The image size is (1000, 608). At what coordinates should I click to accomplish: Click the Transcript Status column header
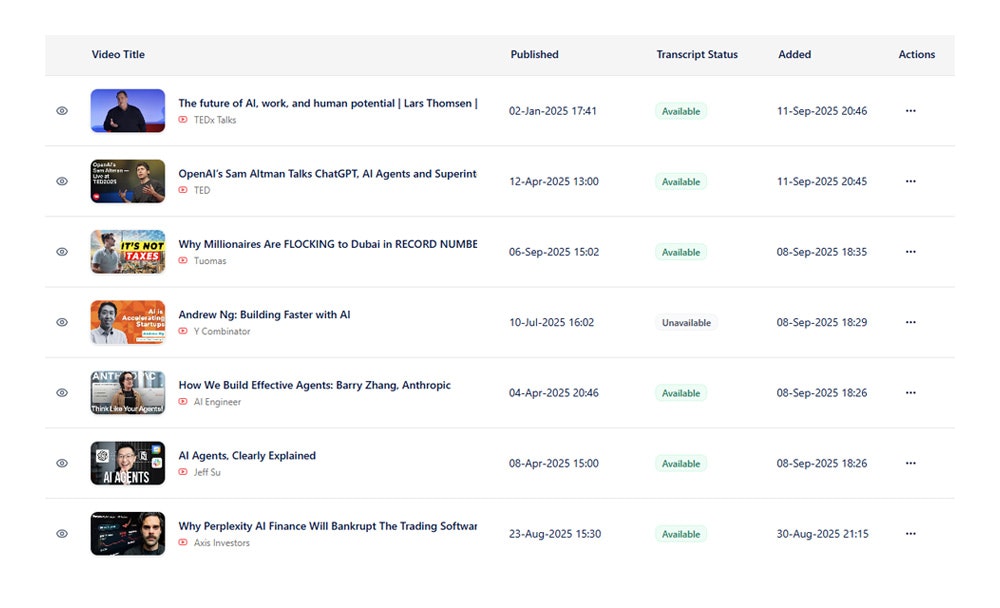697,55
